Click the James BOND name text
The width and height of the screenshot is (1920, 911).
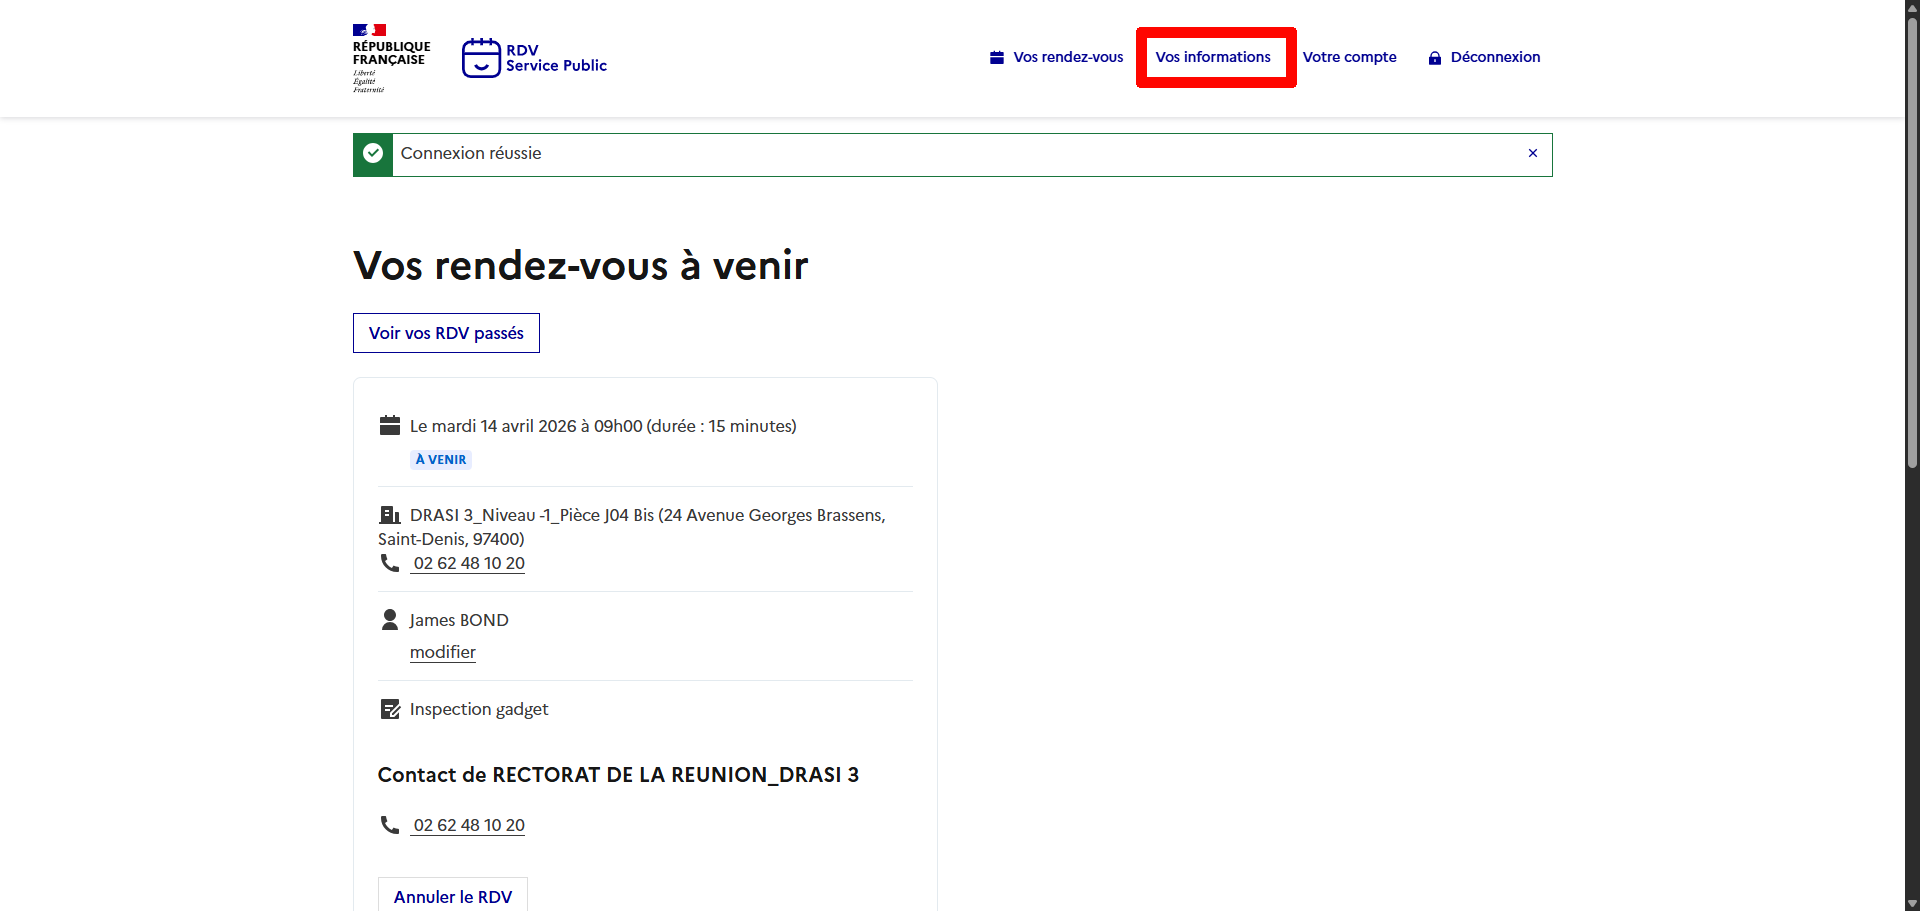459,620
